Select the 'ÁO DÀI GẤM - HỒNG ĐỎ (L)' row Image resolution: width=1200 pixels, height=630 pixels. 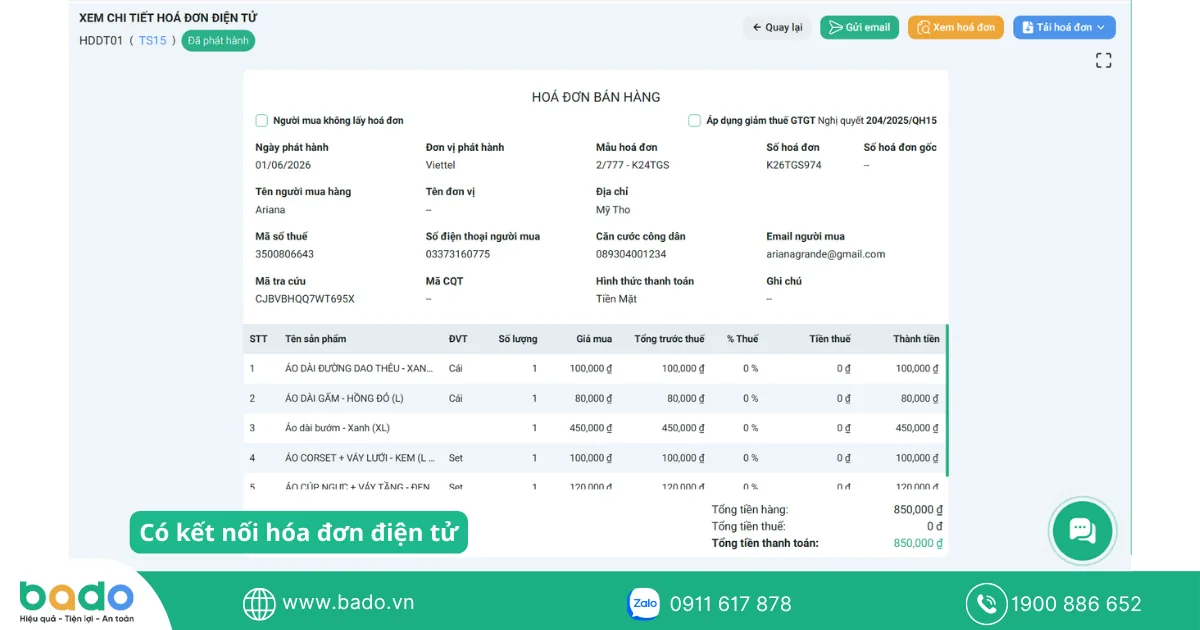[594, 398]
